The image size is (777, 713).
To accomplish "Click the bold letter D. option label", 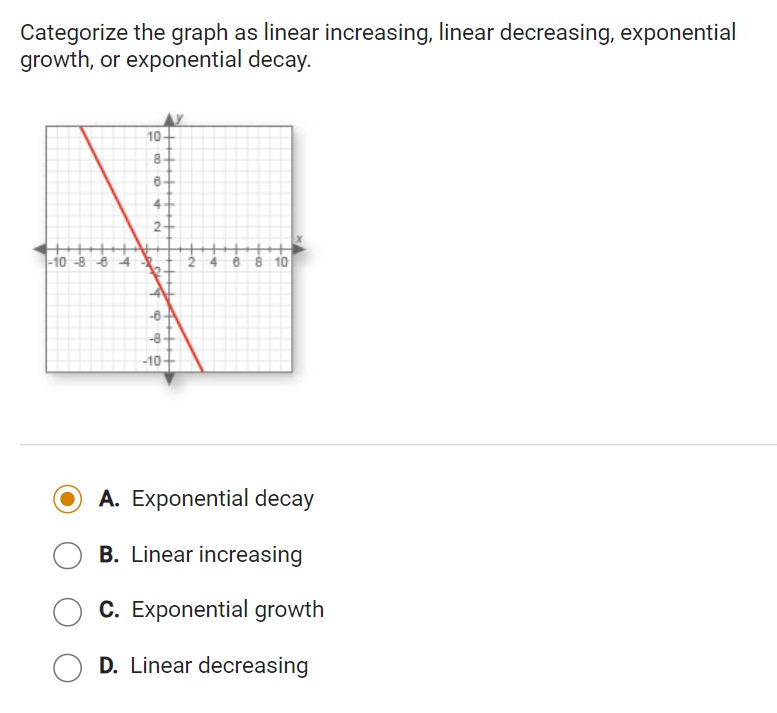I will pos(109,666).
